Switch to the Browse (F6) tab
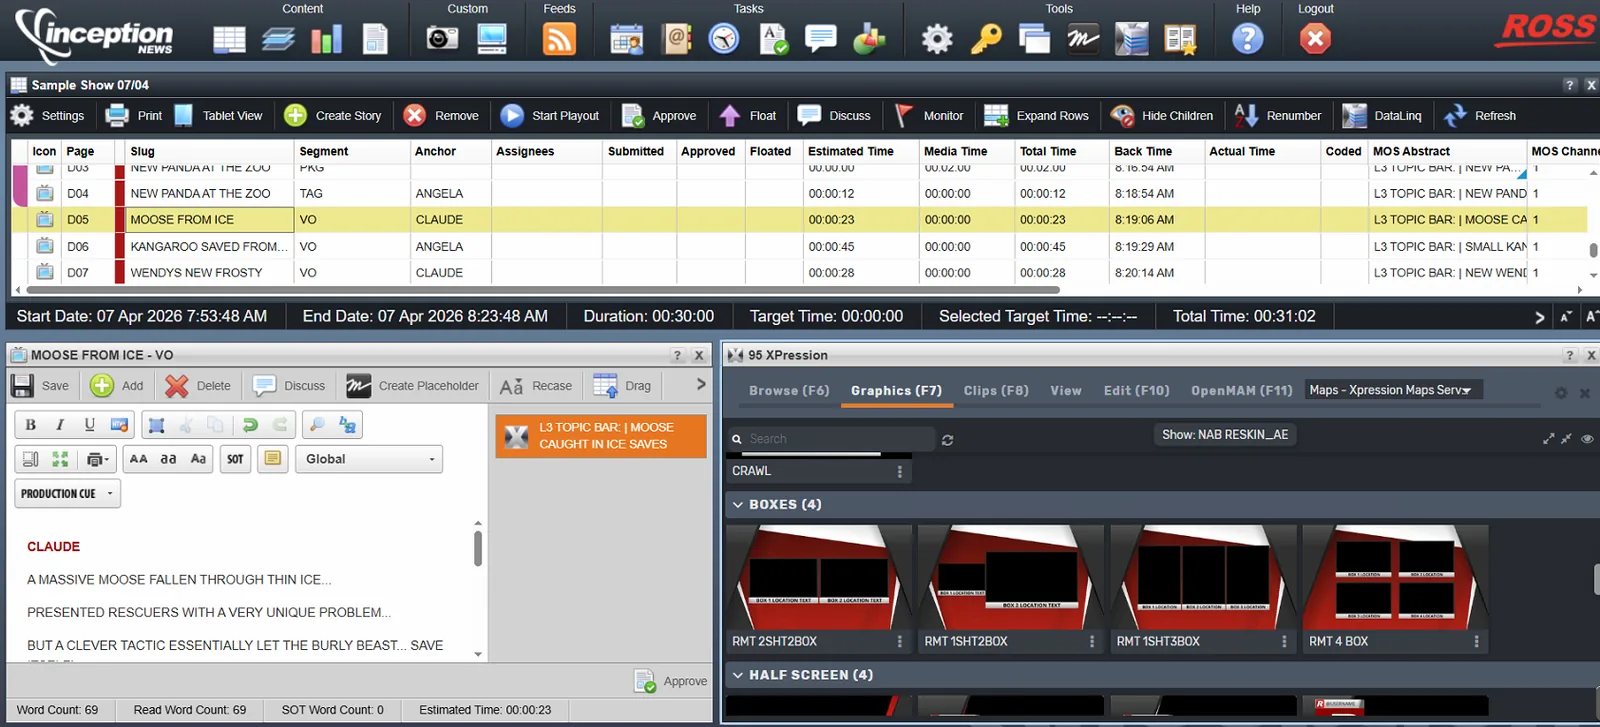Image resolution: width=1600 pixels, height=727 pixels. point(789,391)
